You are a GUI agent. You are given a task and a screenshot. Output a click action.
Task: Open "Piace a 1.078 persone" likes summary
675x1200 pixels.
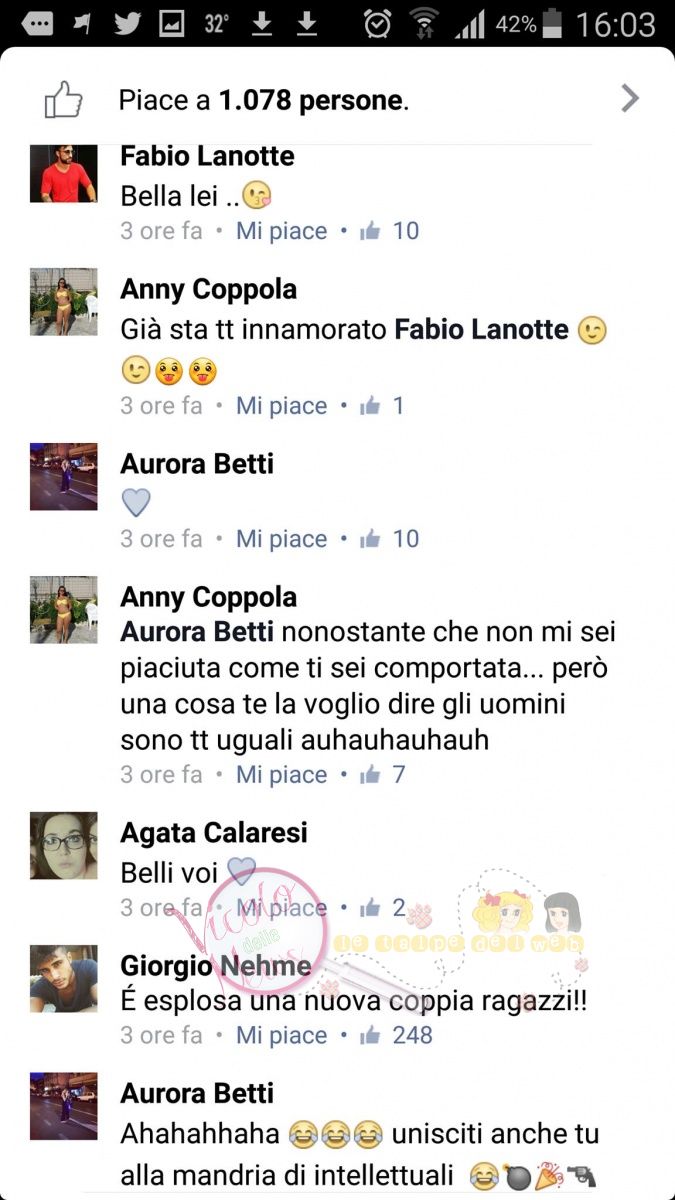[264, 100]
